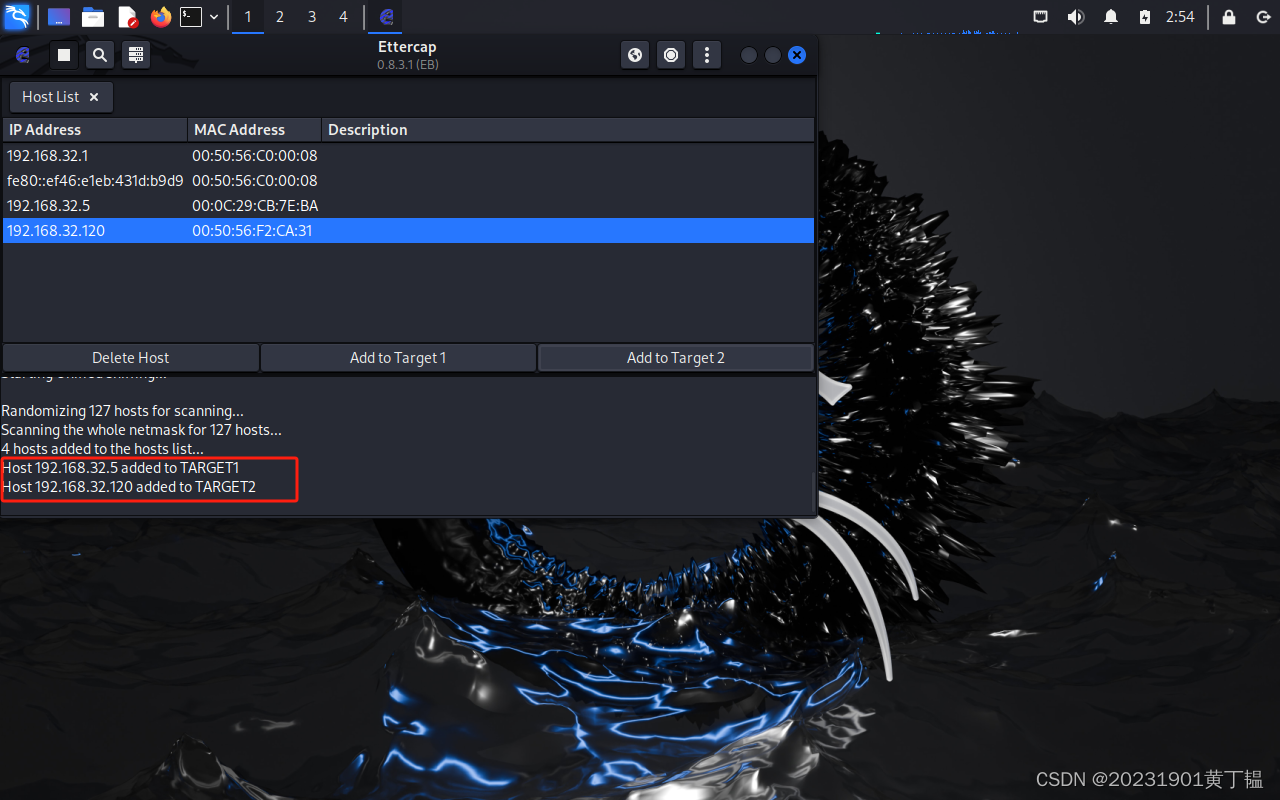Expand the terminal dropdown arrow in the taskbar
Viewport: 1280px width, 800px height.
click(214, 17)
